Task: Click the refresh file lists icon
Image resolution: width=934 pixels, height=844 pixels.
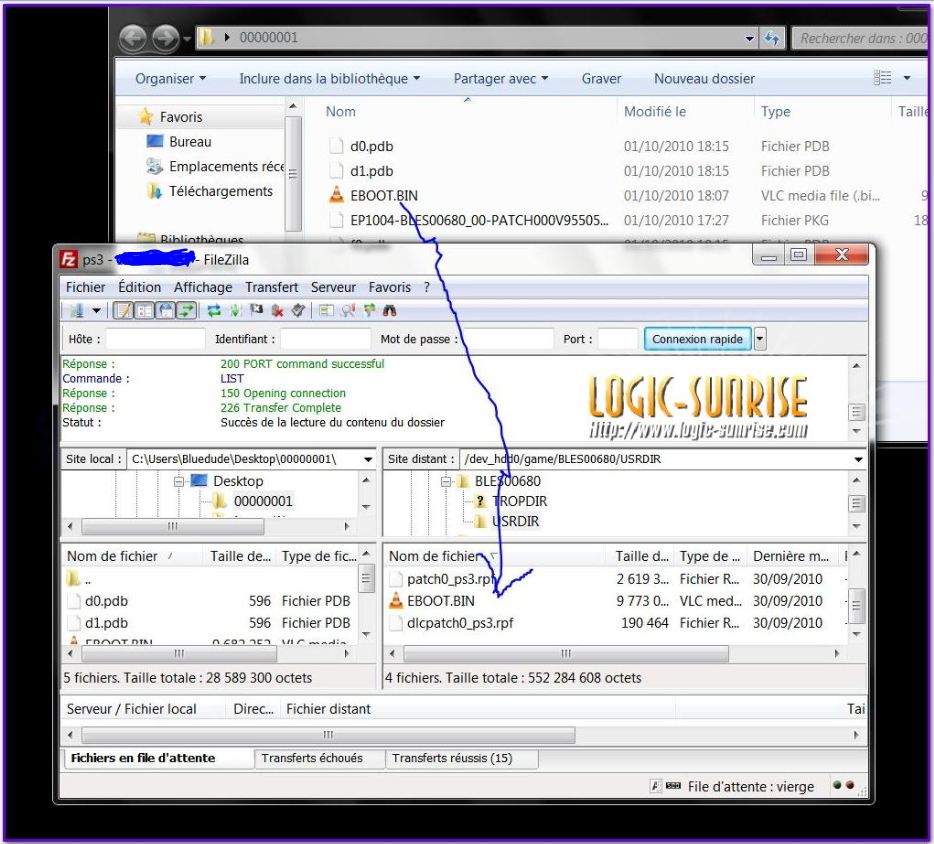Action: pyautogui.click(x=214, y=310)
